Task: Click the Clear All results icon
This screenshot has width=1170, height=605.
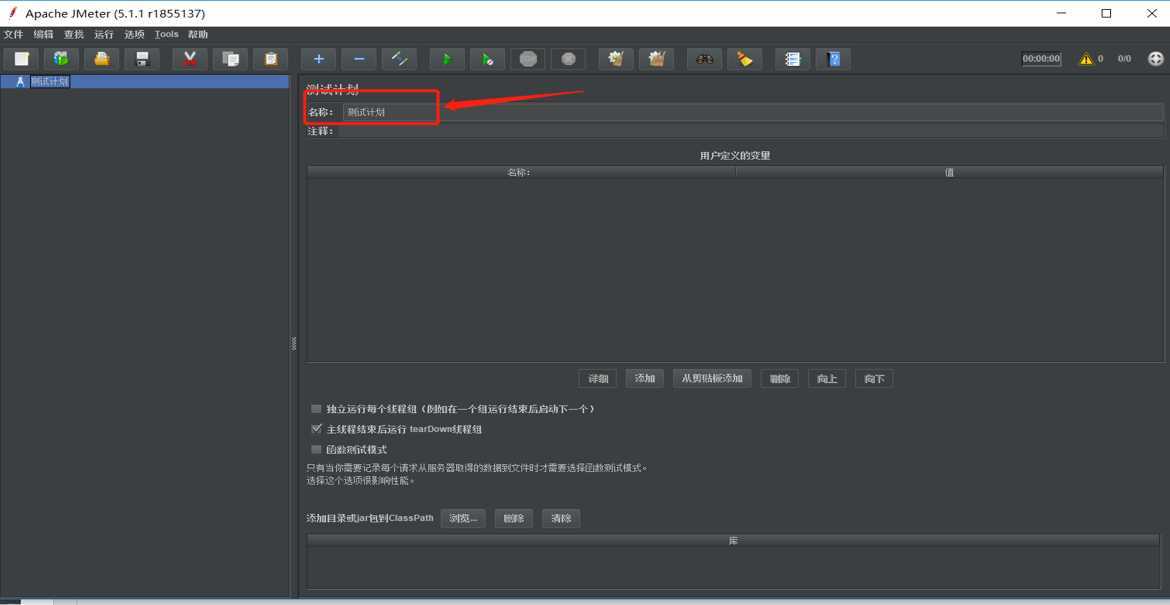Action: 657,59
